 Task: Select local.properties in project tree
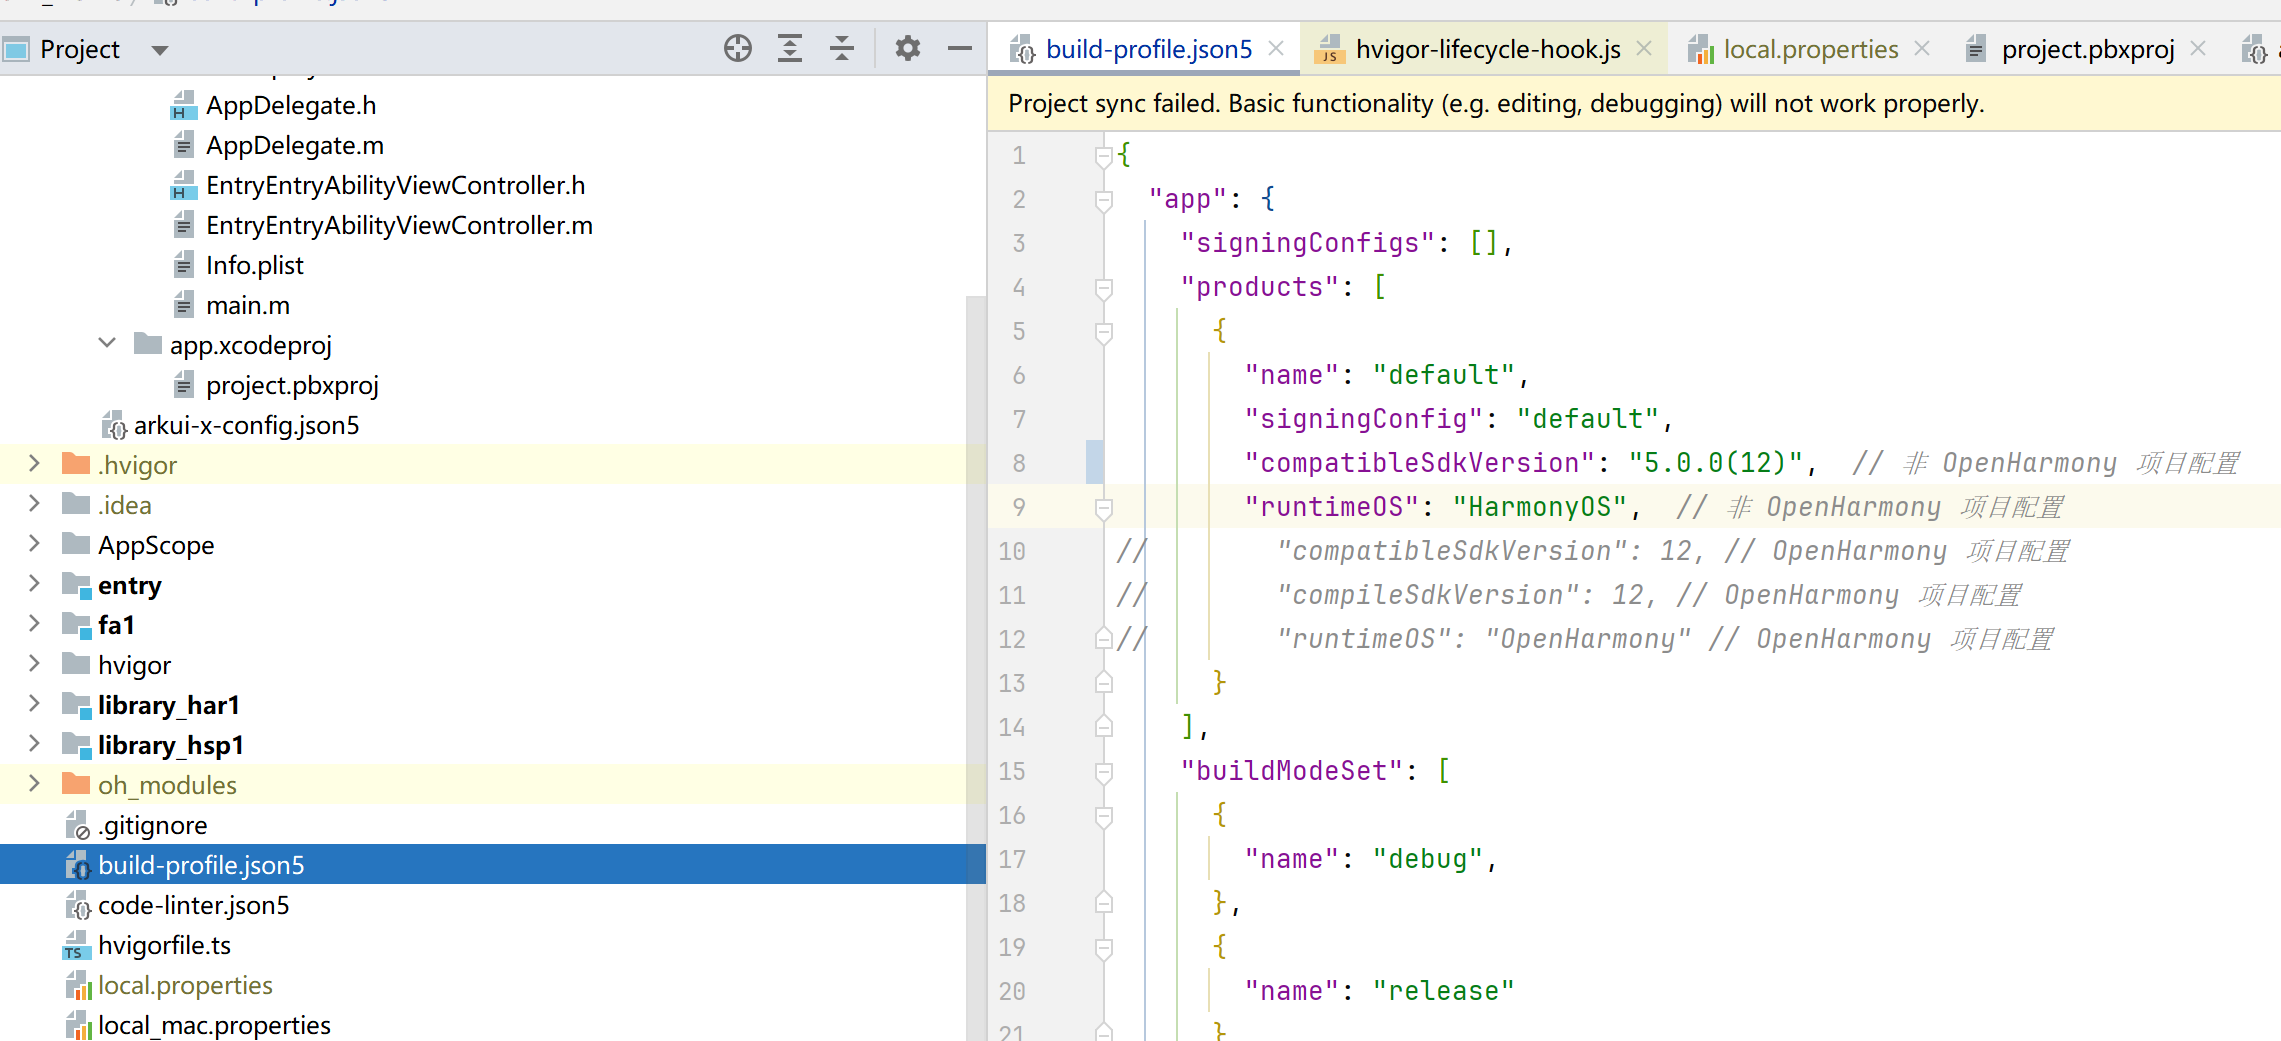pyautogui.click(x=185, y=985)
